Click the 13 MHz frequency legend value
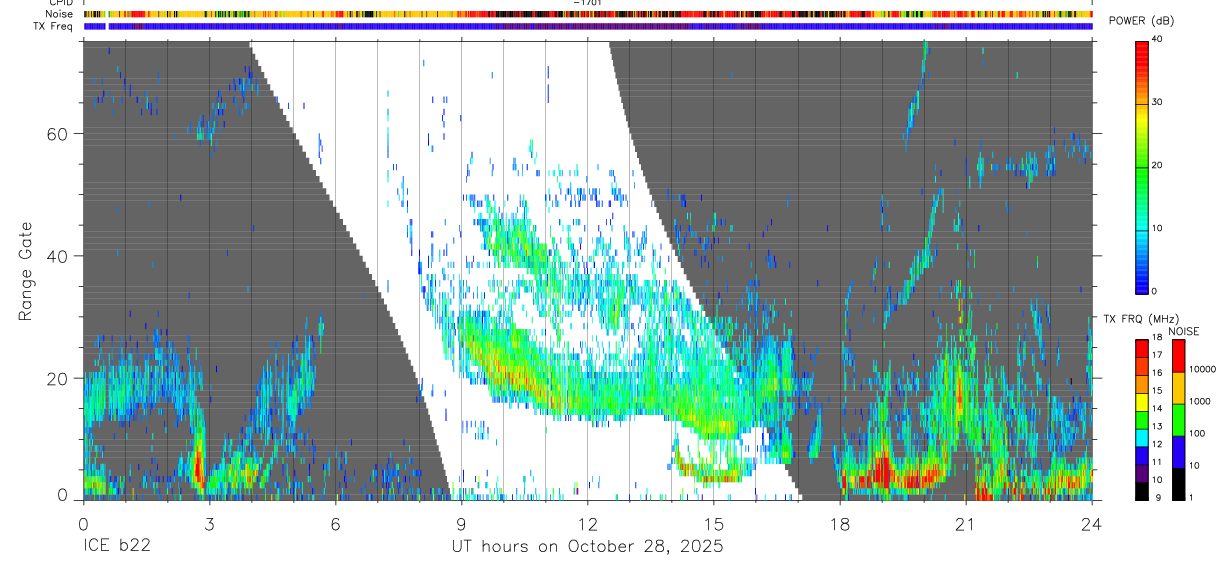 [1158, 426]
